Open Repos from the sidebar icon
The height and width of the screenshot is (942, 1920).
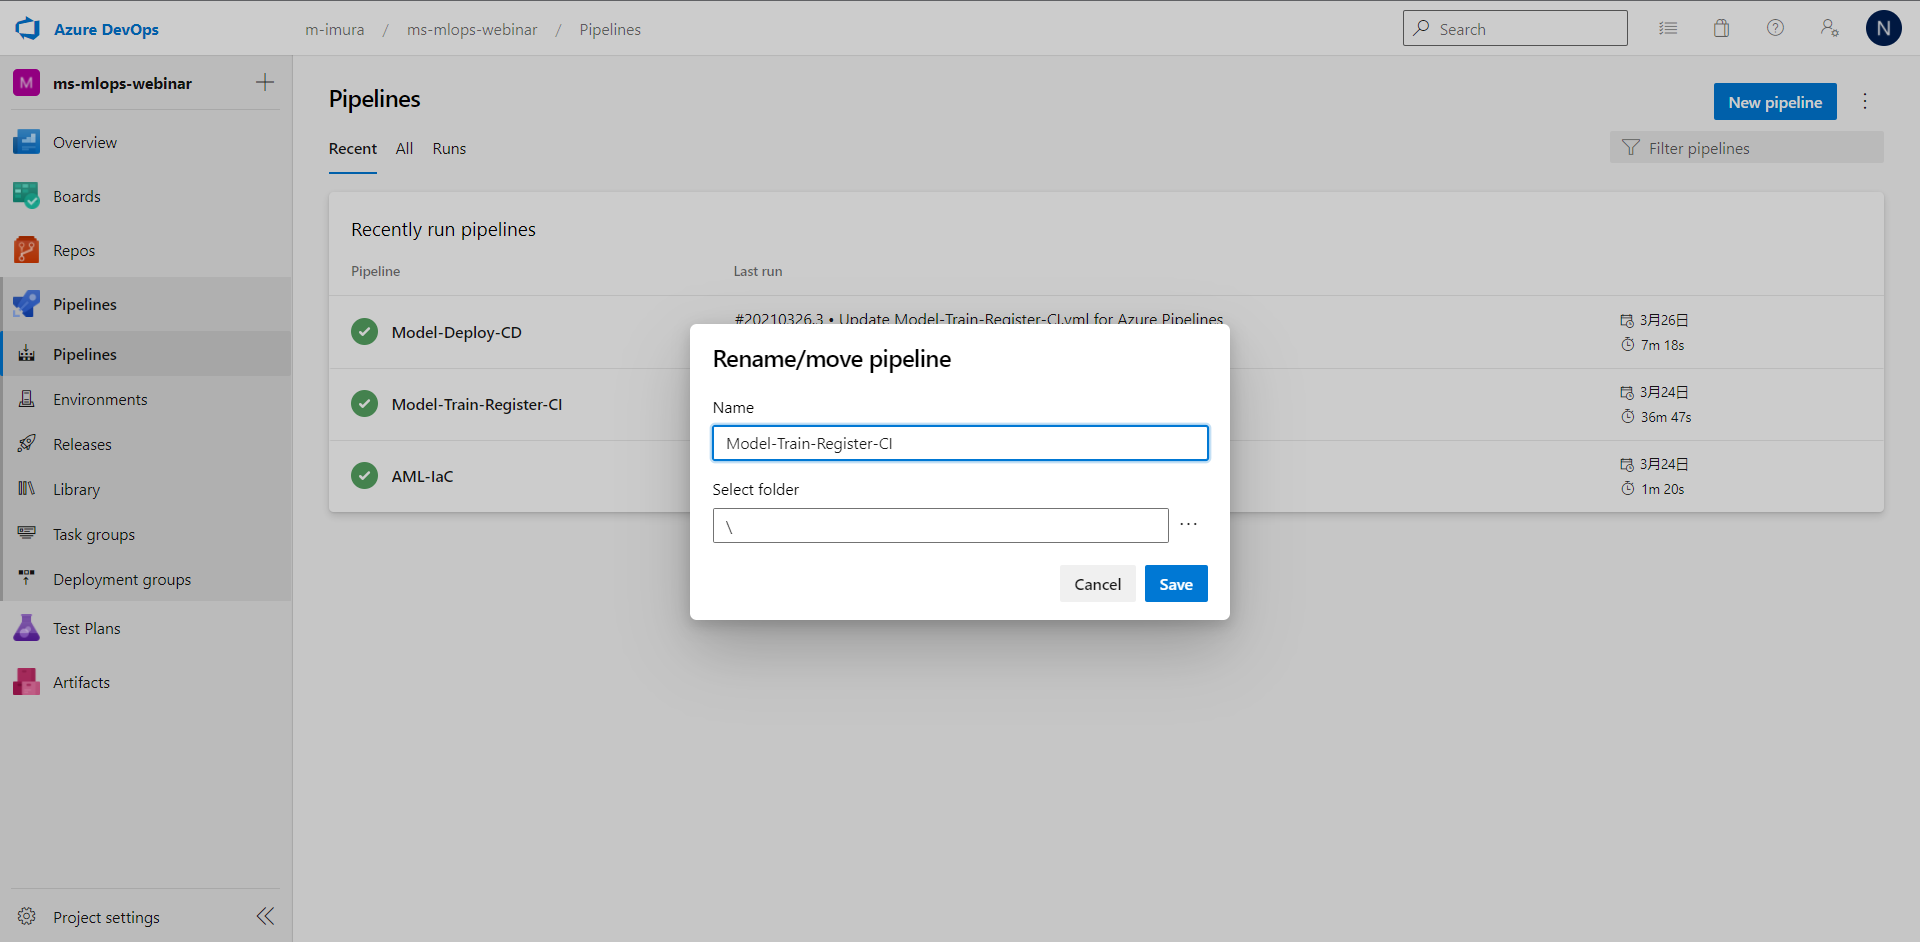tap(27, 250)
